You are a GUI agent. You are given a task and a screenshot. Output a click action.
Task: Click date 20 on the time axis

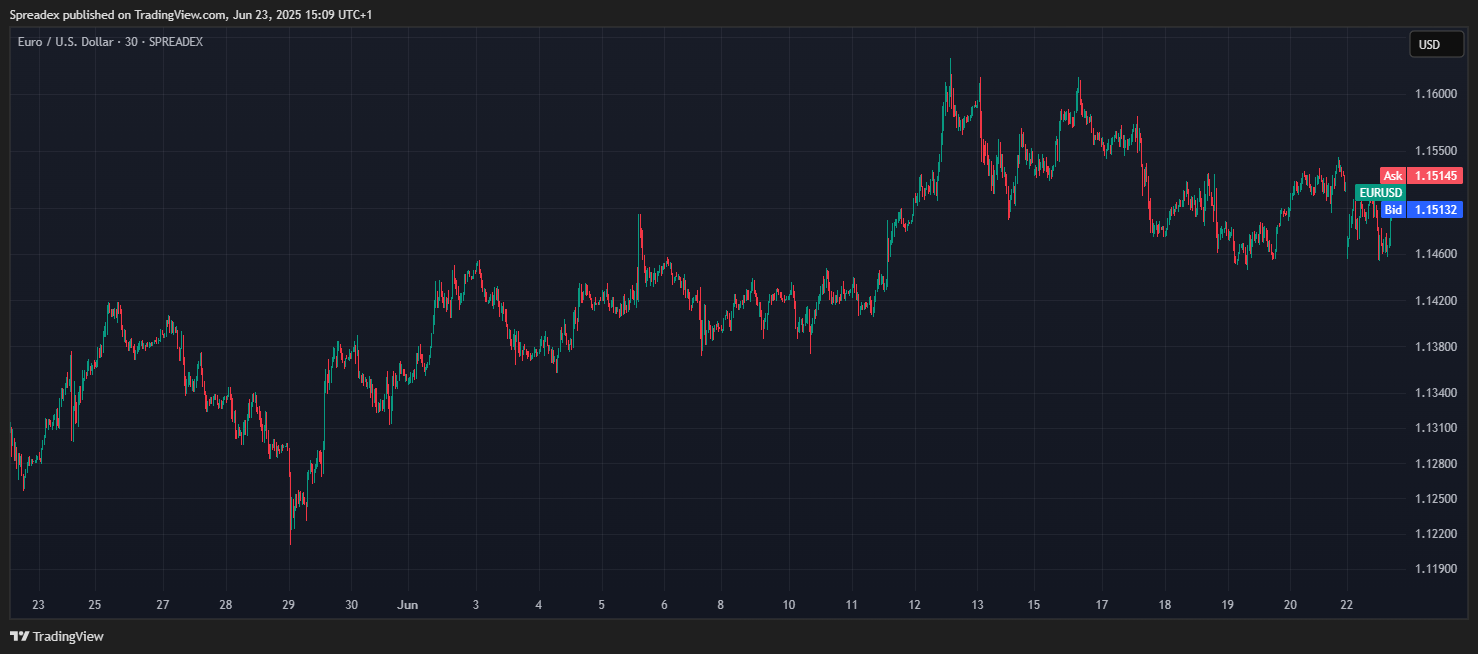pos(1290,605)
